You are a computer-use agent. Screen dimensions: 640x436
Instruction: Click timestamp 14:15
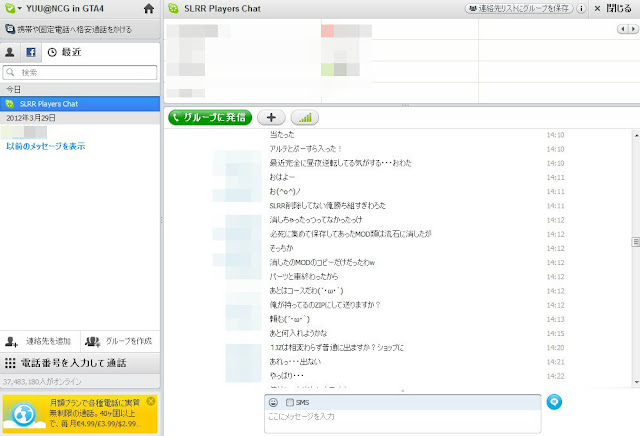click(x=556, y=334)
